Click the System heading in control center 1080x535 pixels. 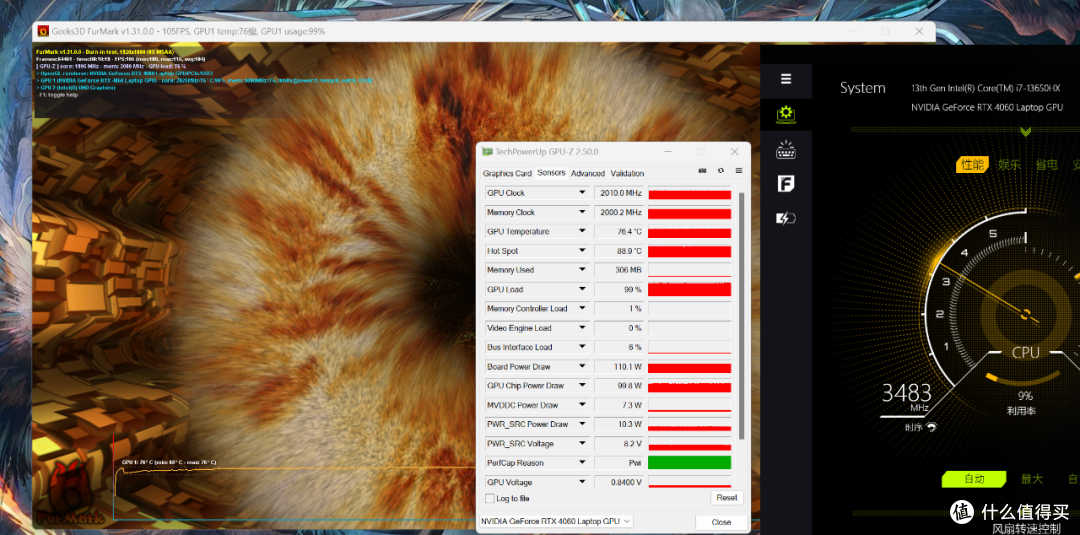pyautogui.click(x=862, y=88)
